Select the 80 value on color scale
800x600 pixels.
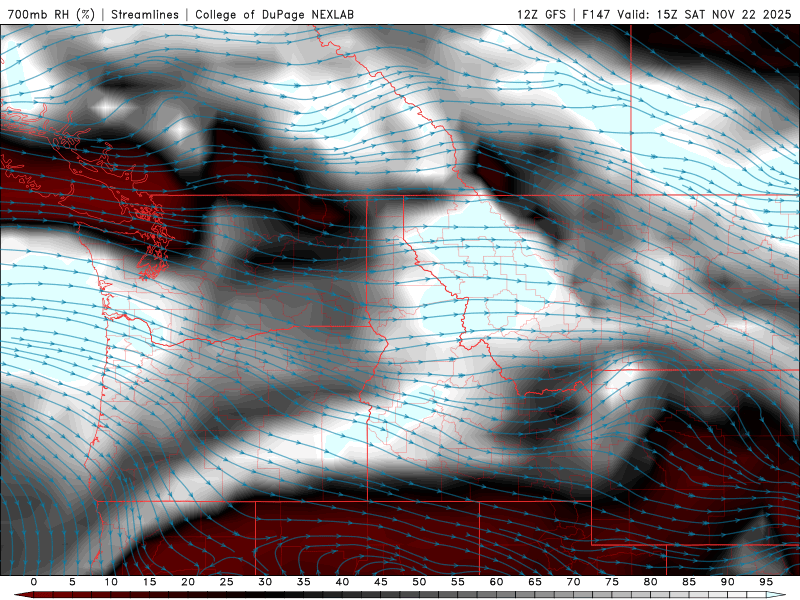tap(650, 582)
